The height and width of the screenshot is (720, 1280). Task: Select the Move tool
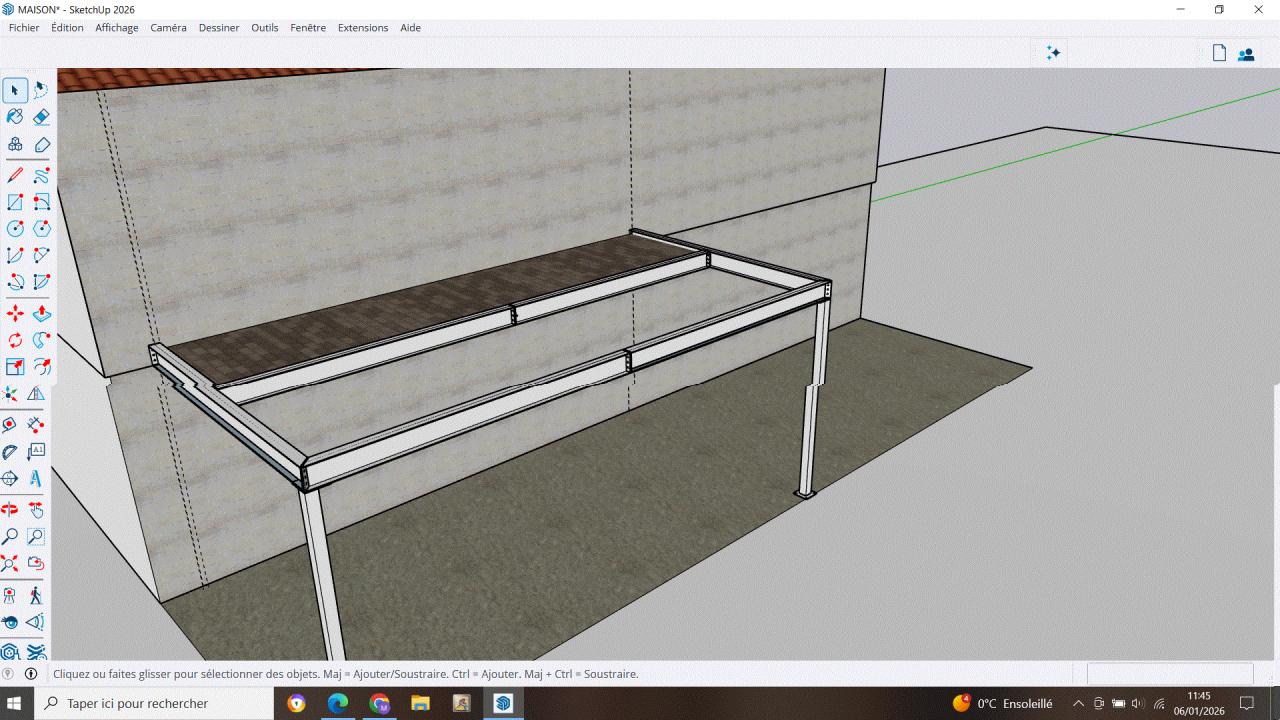(x=15, y=314)
